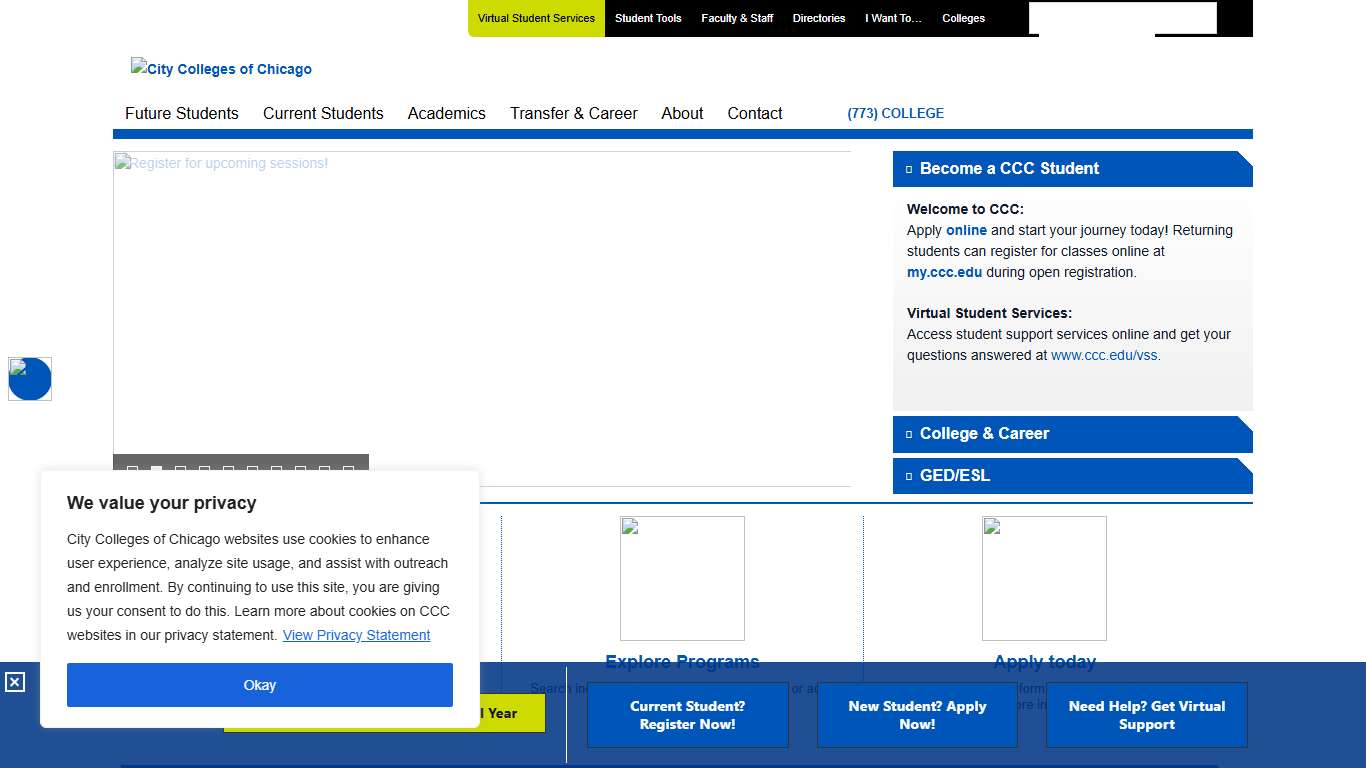This screenshot has width=1366, height=768.
Task: Open the Student Tools menu
Action: click(x=648, y=18)
